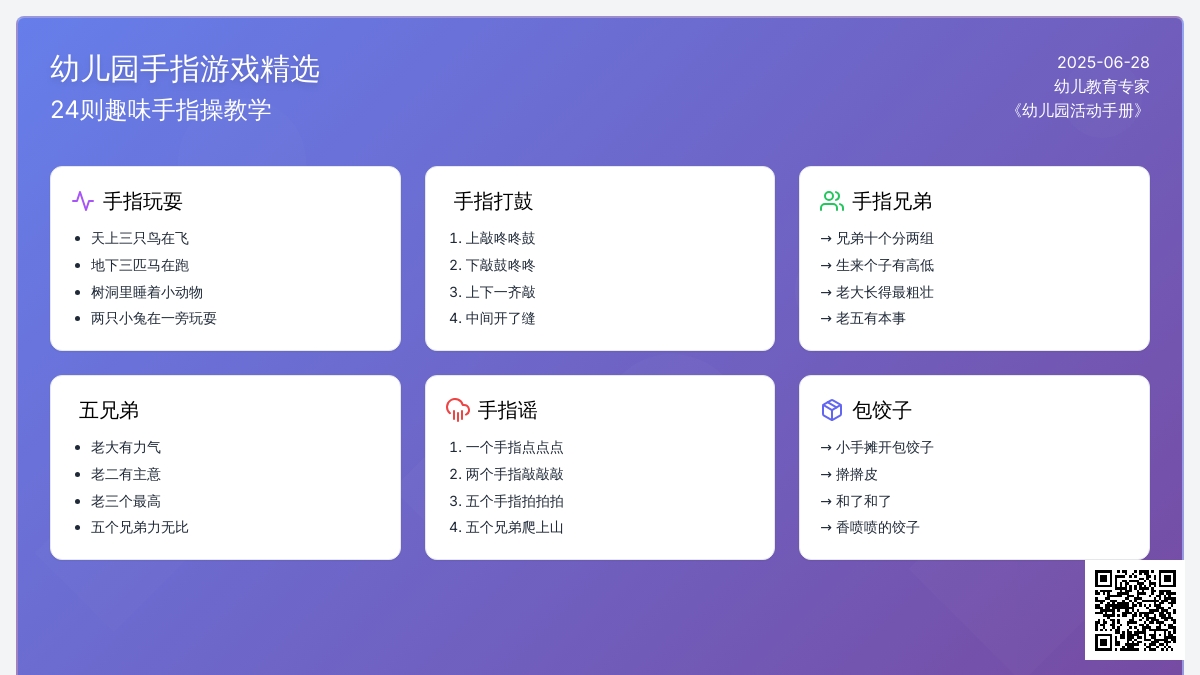Click the line 地下三匹马在跑
Screen dimensions: 1200x675
140,265
